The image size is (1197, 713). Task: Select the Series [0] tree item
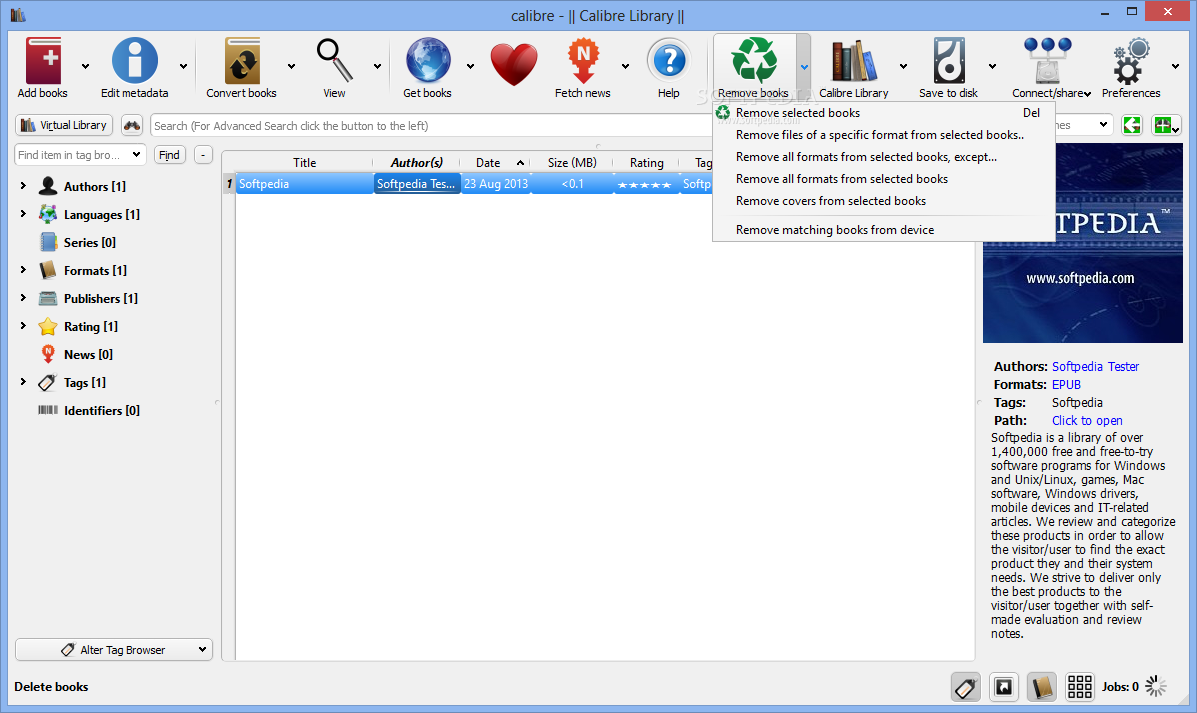click(90, 242)
